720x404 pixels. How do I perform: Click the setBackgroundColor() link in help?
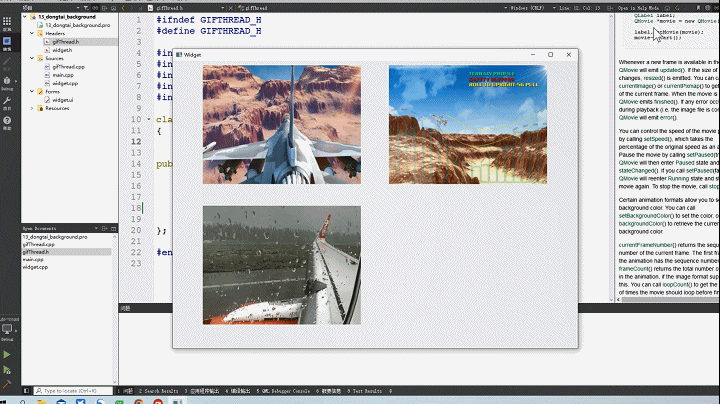pyautogui.click(x=646, y=216)
